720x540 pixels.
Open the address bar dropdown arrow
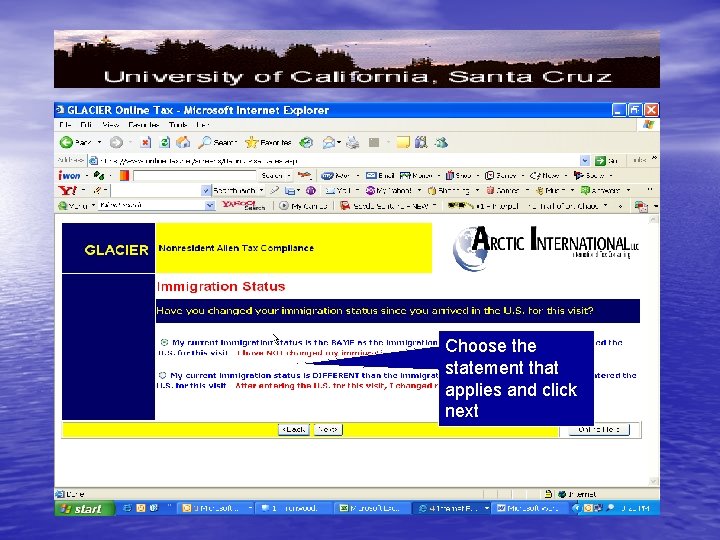[x=585, y=161]
